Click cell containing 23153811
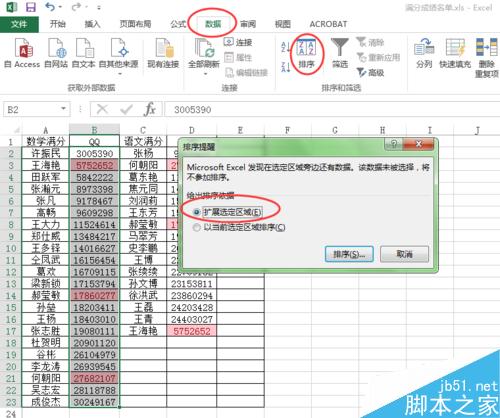Viewport: 500px width, 418px height. [192, 284]
